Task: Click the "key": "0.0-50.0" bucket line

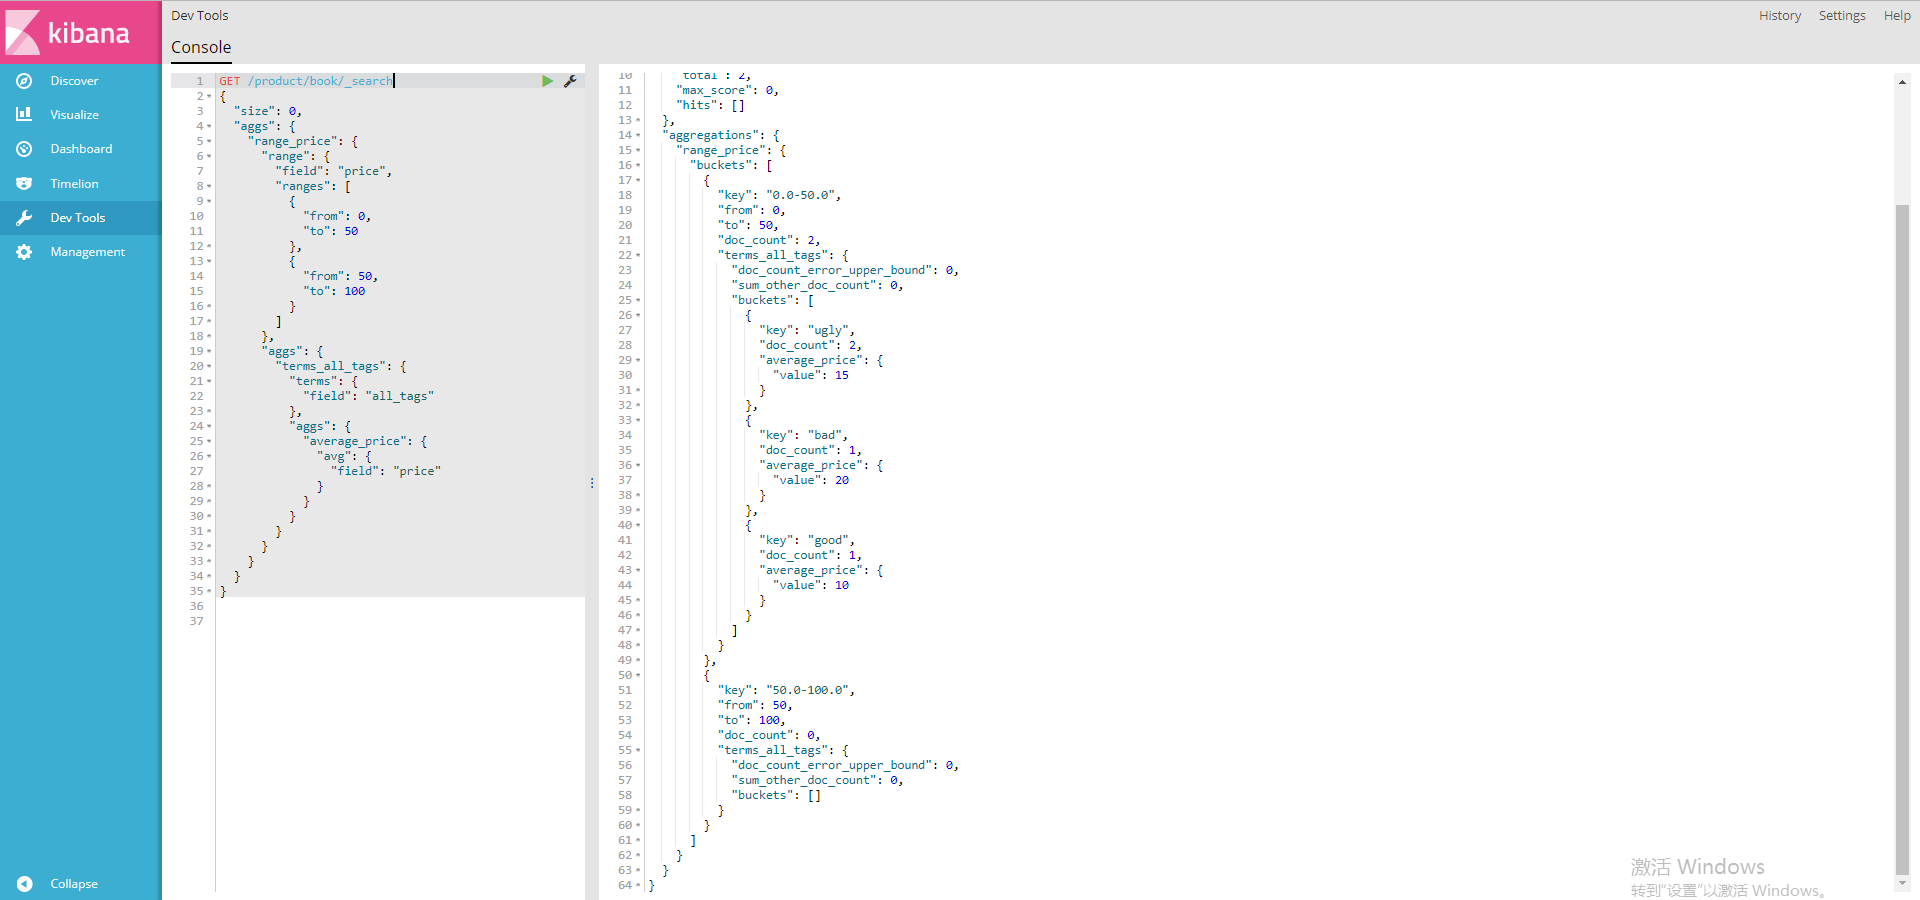Action: (x=780, y=195)
